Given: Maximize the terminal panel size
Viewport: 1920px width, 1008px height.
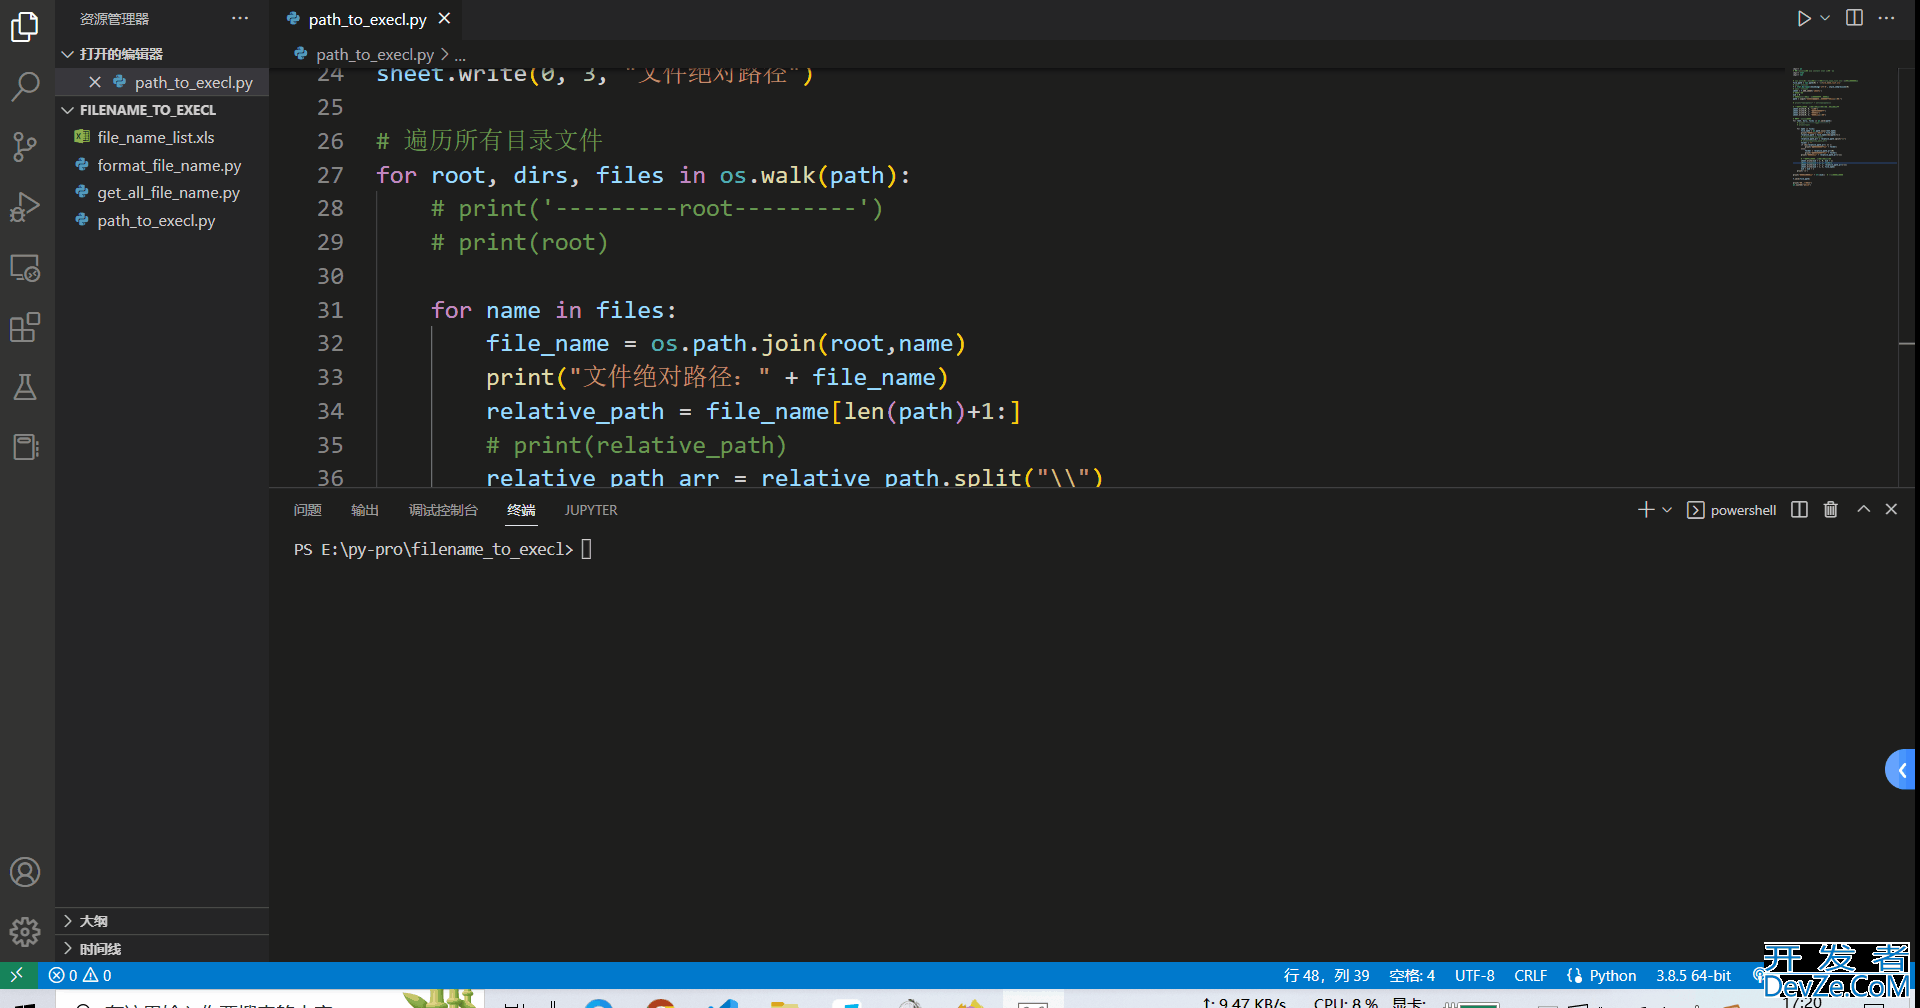Looking at the screenshot, I should [x=1863, y=510].
